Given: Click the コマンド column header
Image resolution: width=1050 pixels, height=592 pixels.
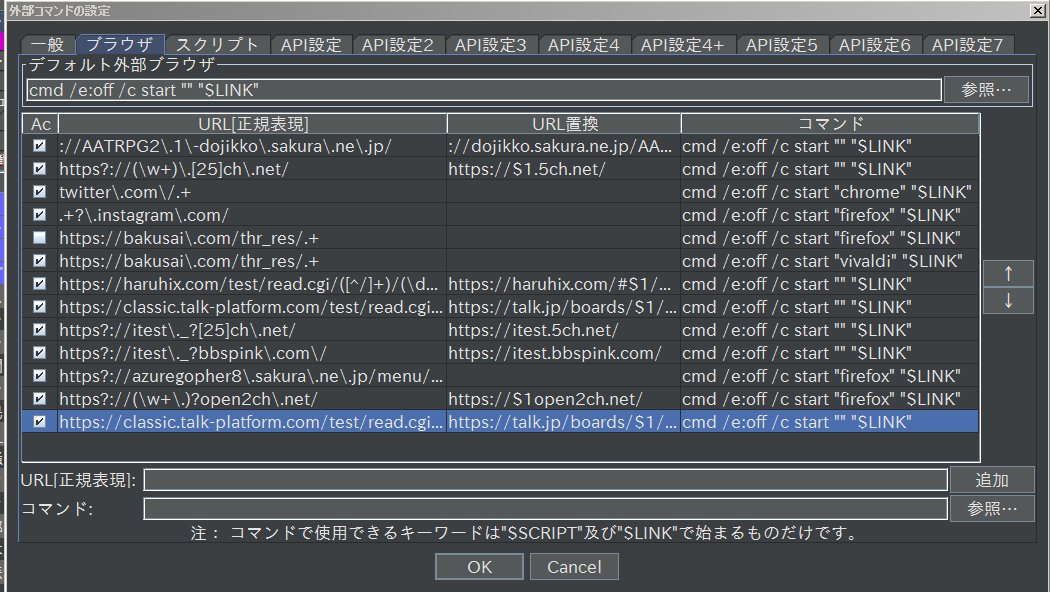Looking at the screenshot, I should [830, 124].
